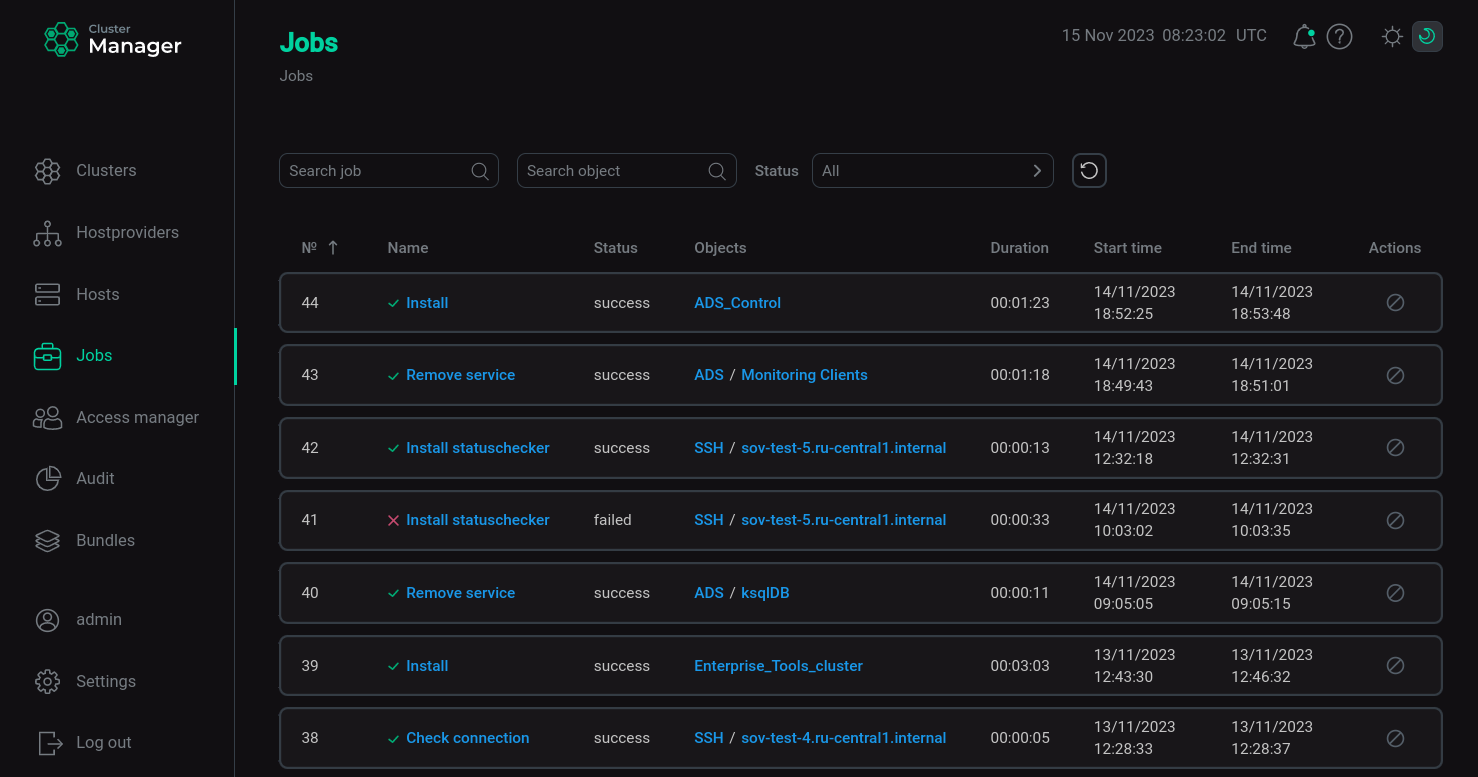Screen dimensions: 1478x777
Task: Click the cancel icon for job 41
Action: click(1395, 520)
